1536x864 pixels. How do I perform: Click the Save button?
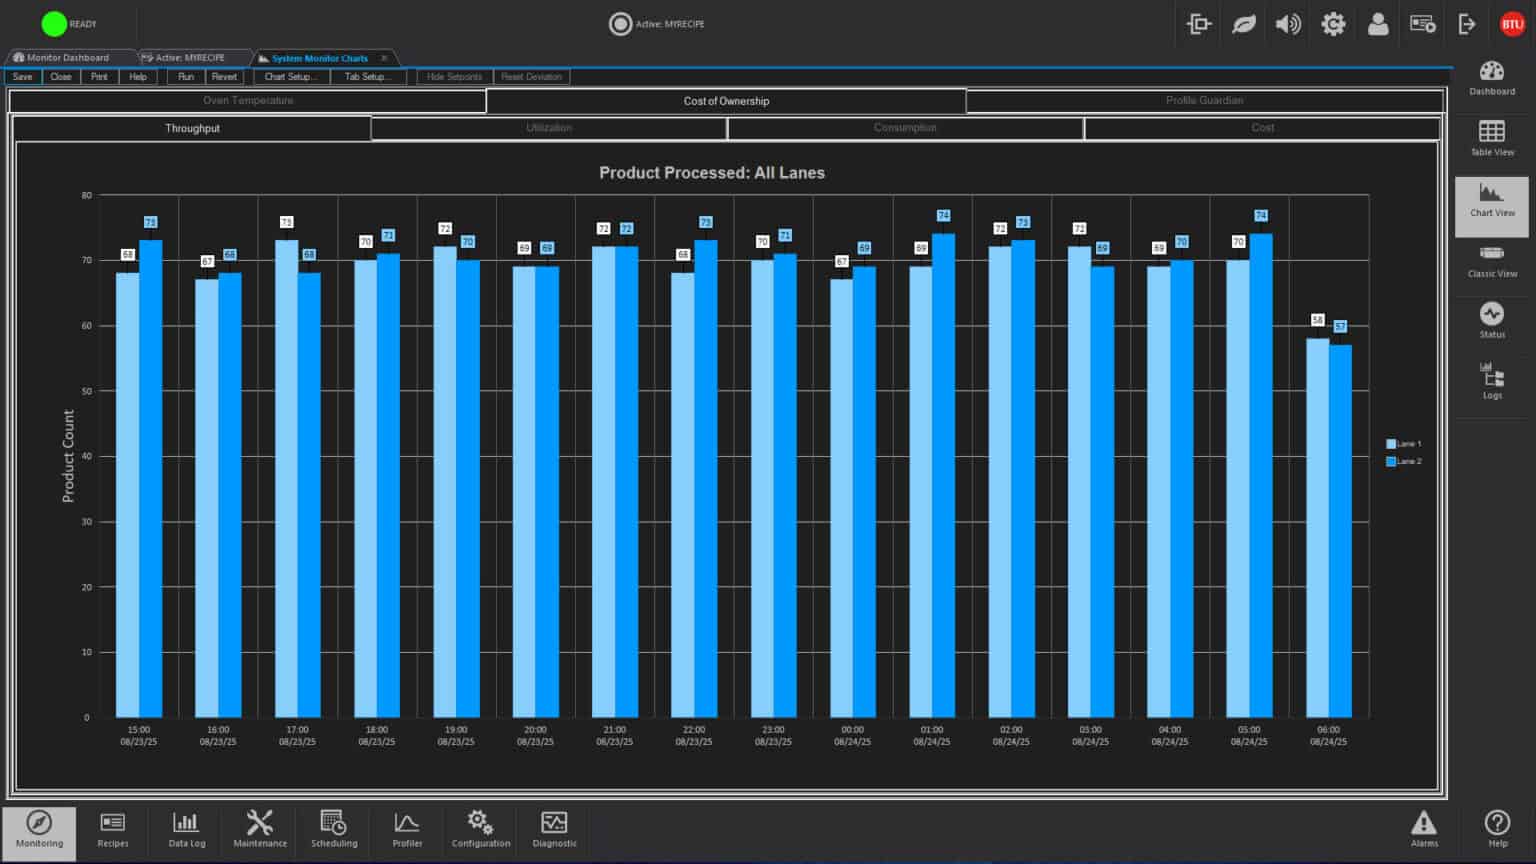pyautogui.click(x=22, y=77)
